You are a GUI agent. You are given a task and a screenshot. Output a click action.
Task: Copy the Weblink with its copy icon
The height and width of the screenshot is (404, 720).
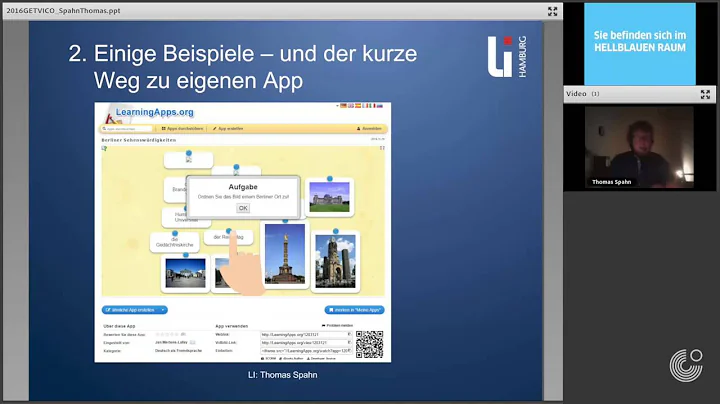click(x=349, y=335)
